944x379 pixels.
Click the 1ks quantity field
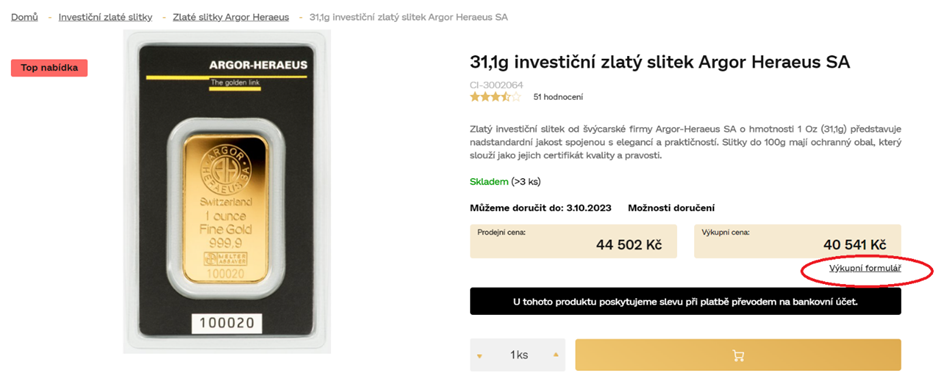tap(518, 355)
